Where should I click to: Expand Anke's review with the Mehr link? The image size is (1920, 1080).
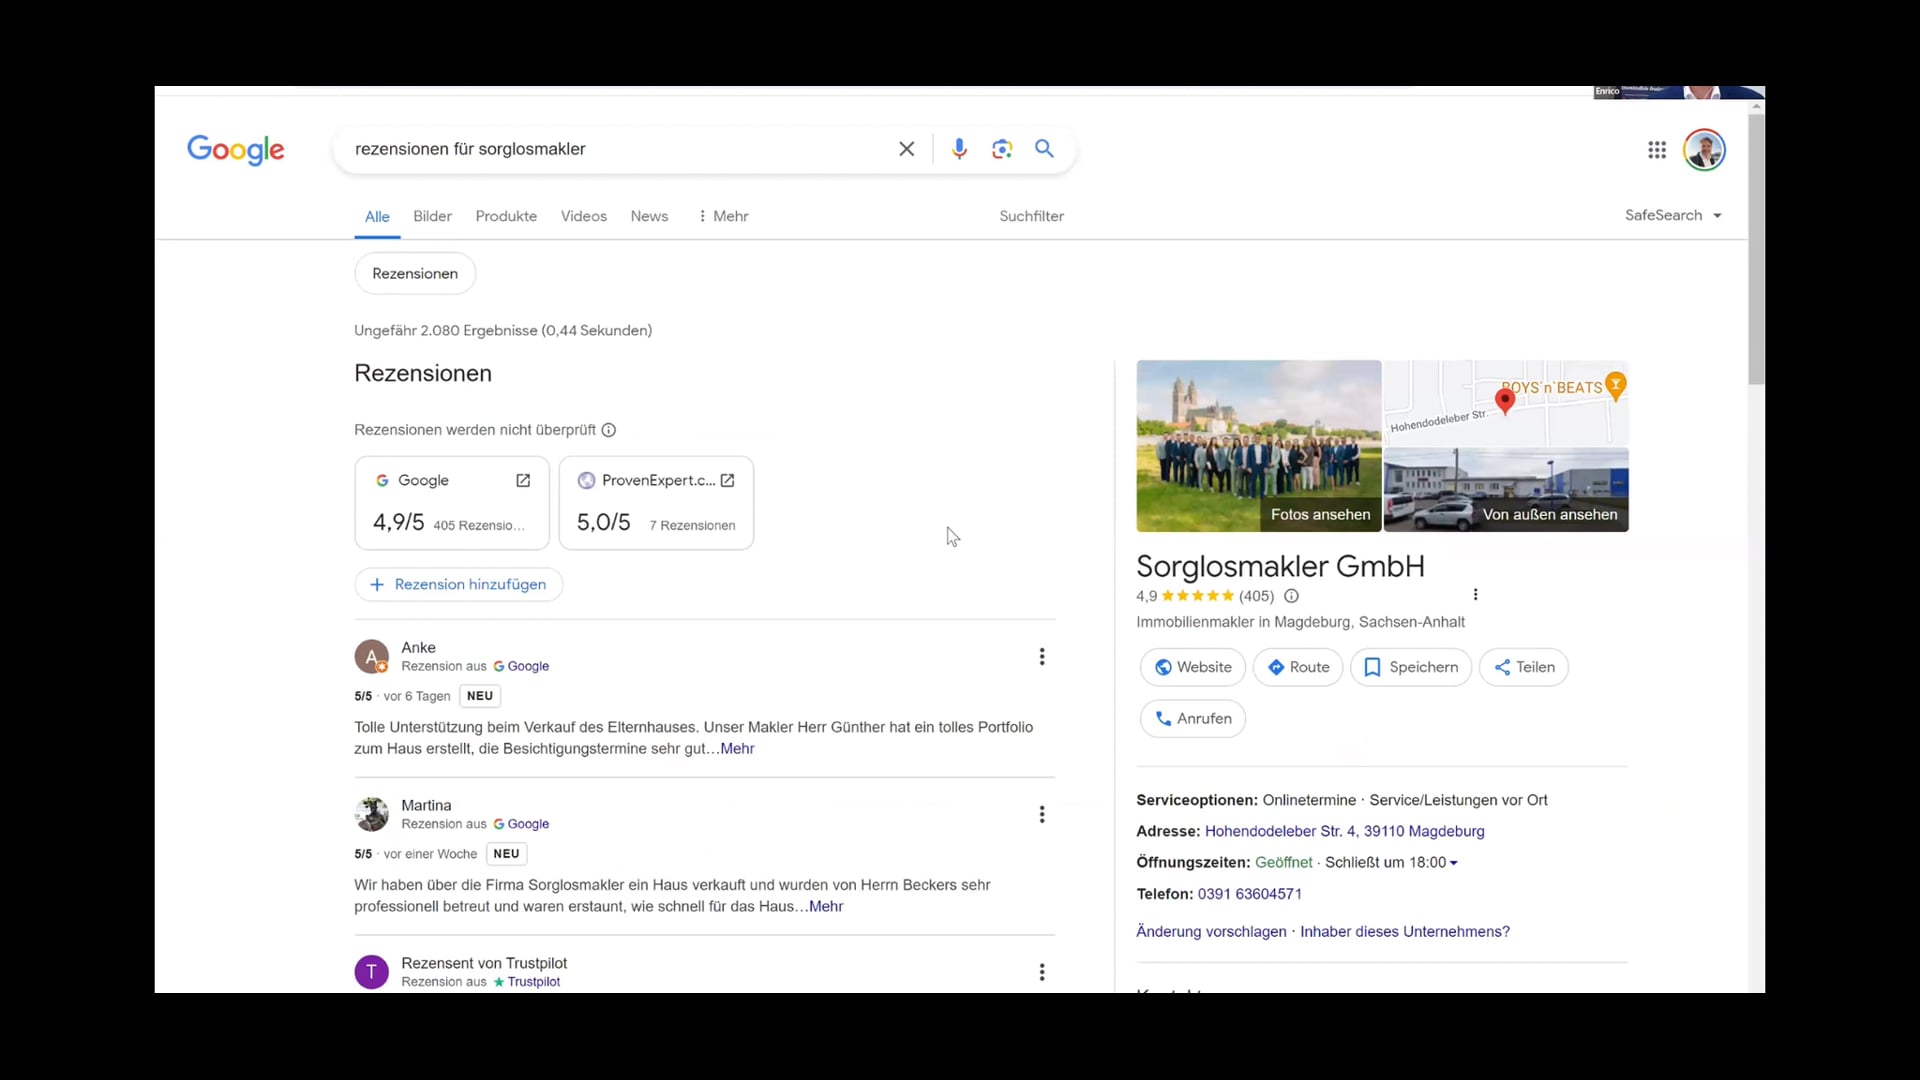(737, 749)
